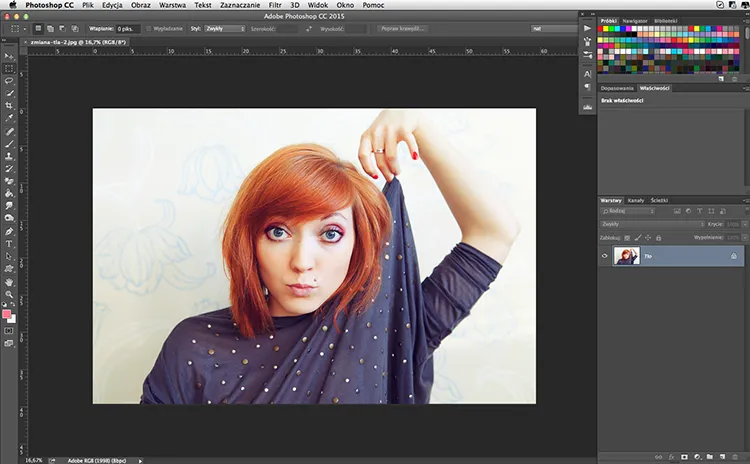Click the Popraw krawędź button

402,29
